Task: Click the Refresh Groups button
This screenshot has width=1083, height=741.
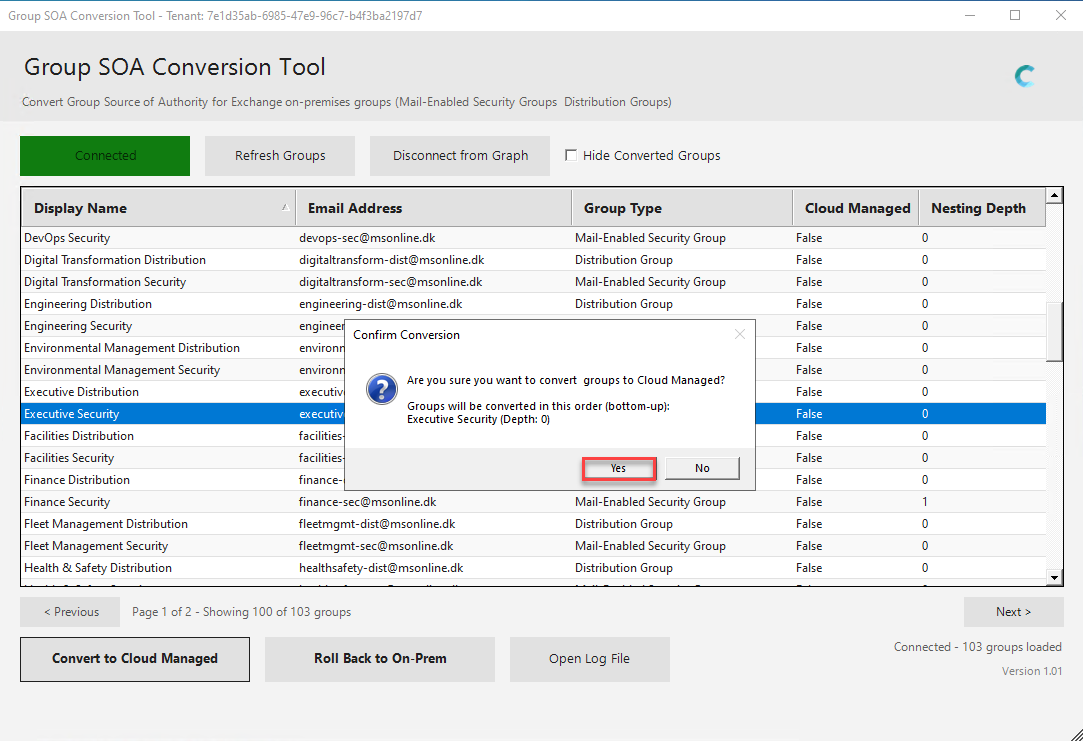Action: point(280,156)
